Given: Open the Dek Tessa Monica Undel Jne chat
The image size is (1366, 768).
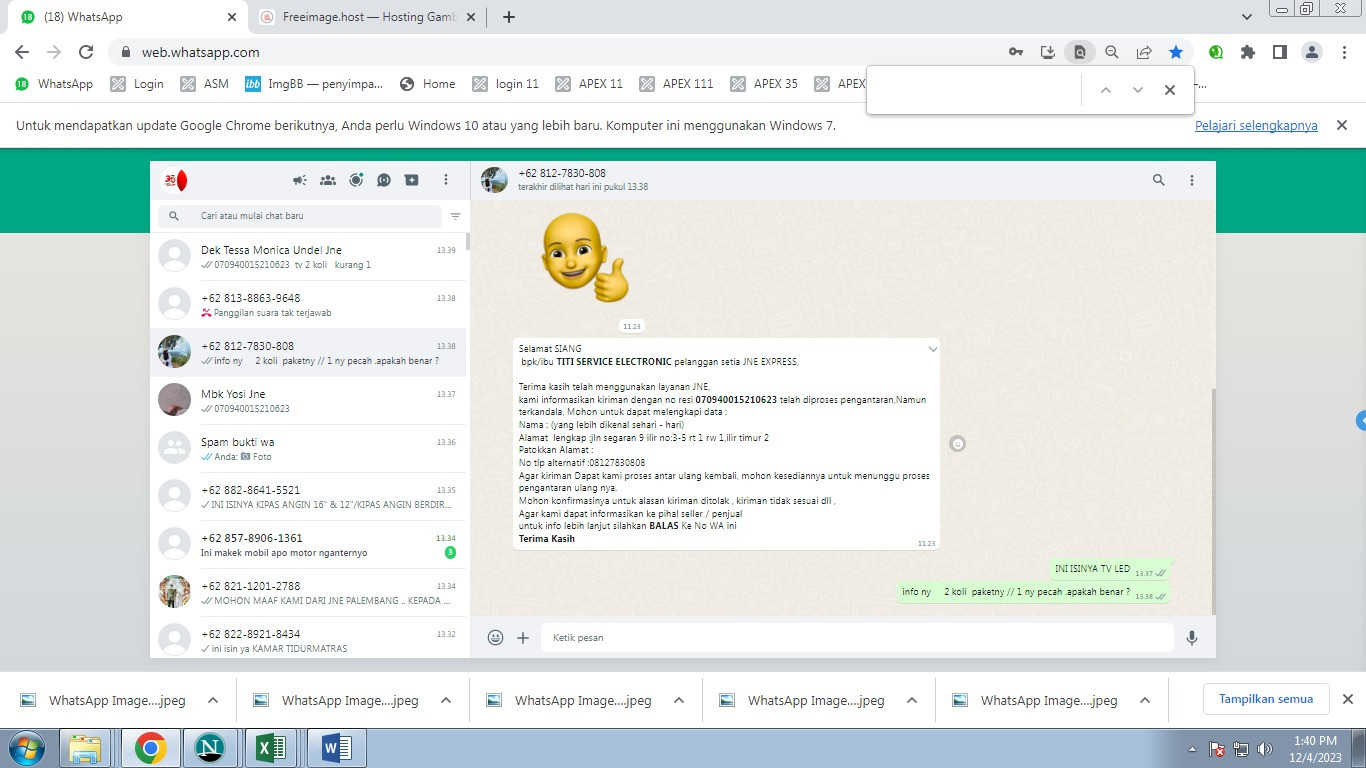Looking at the screenshot, I should click(x=309, y=257).
